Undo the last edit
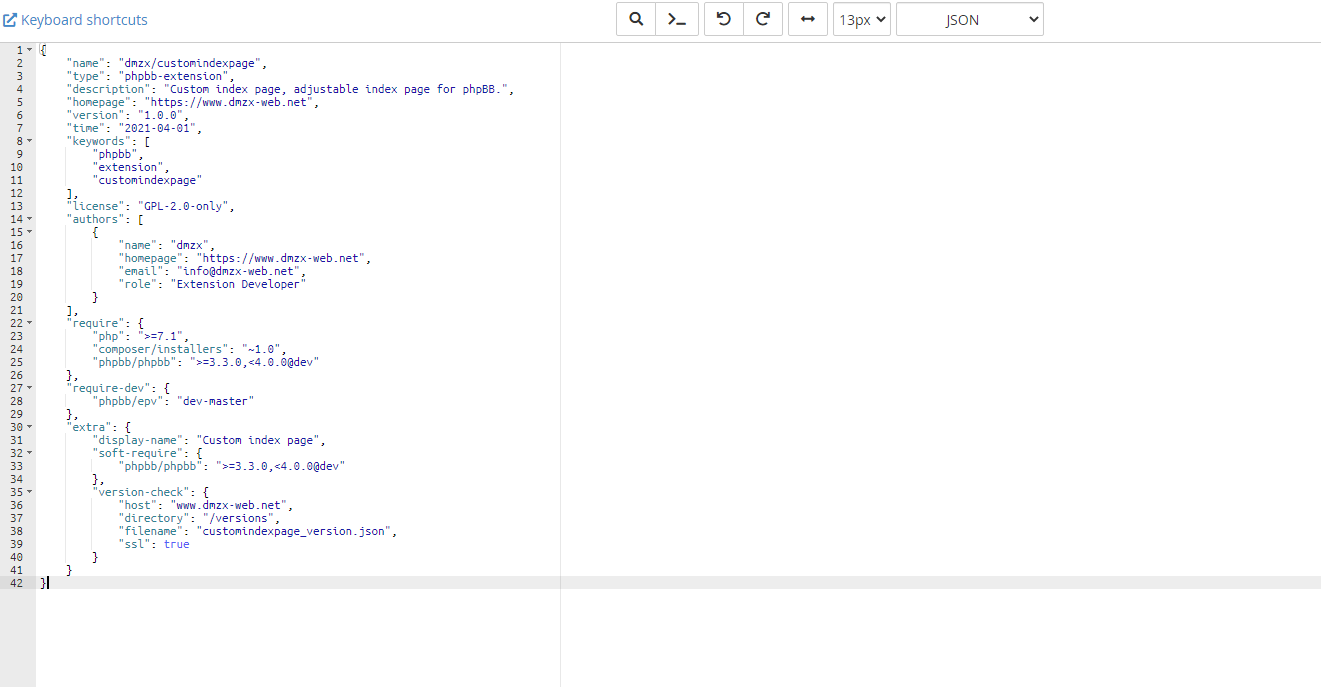The image size is (1321, 687). pyautogui.click(x=724, y=19)
